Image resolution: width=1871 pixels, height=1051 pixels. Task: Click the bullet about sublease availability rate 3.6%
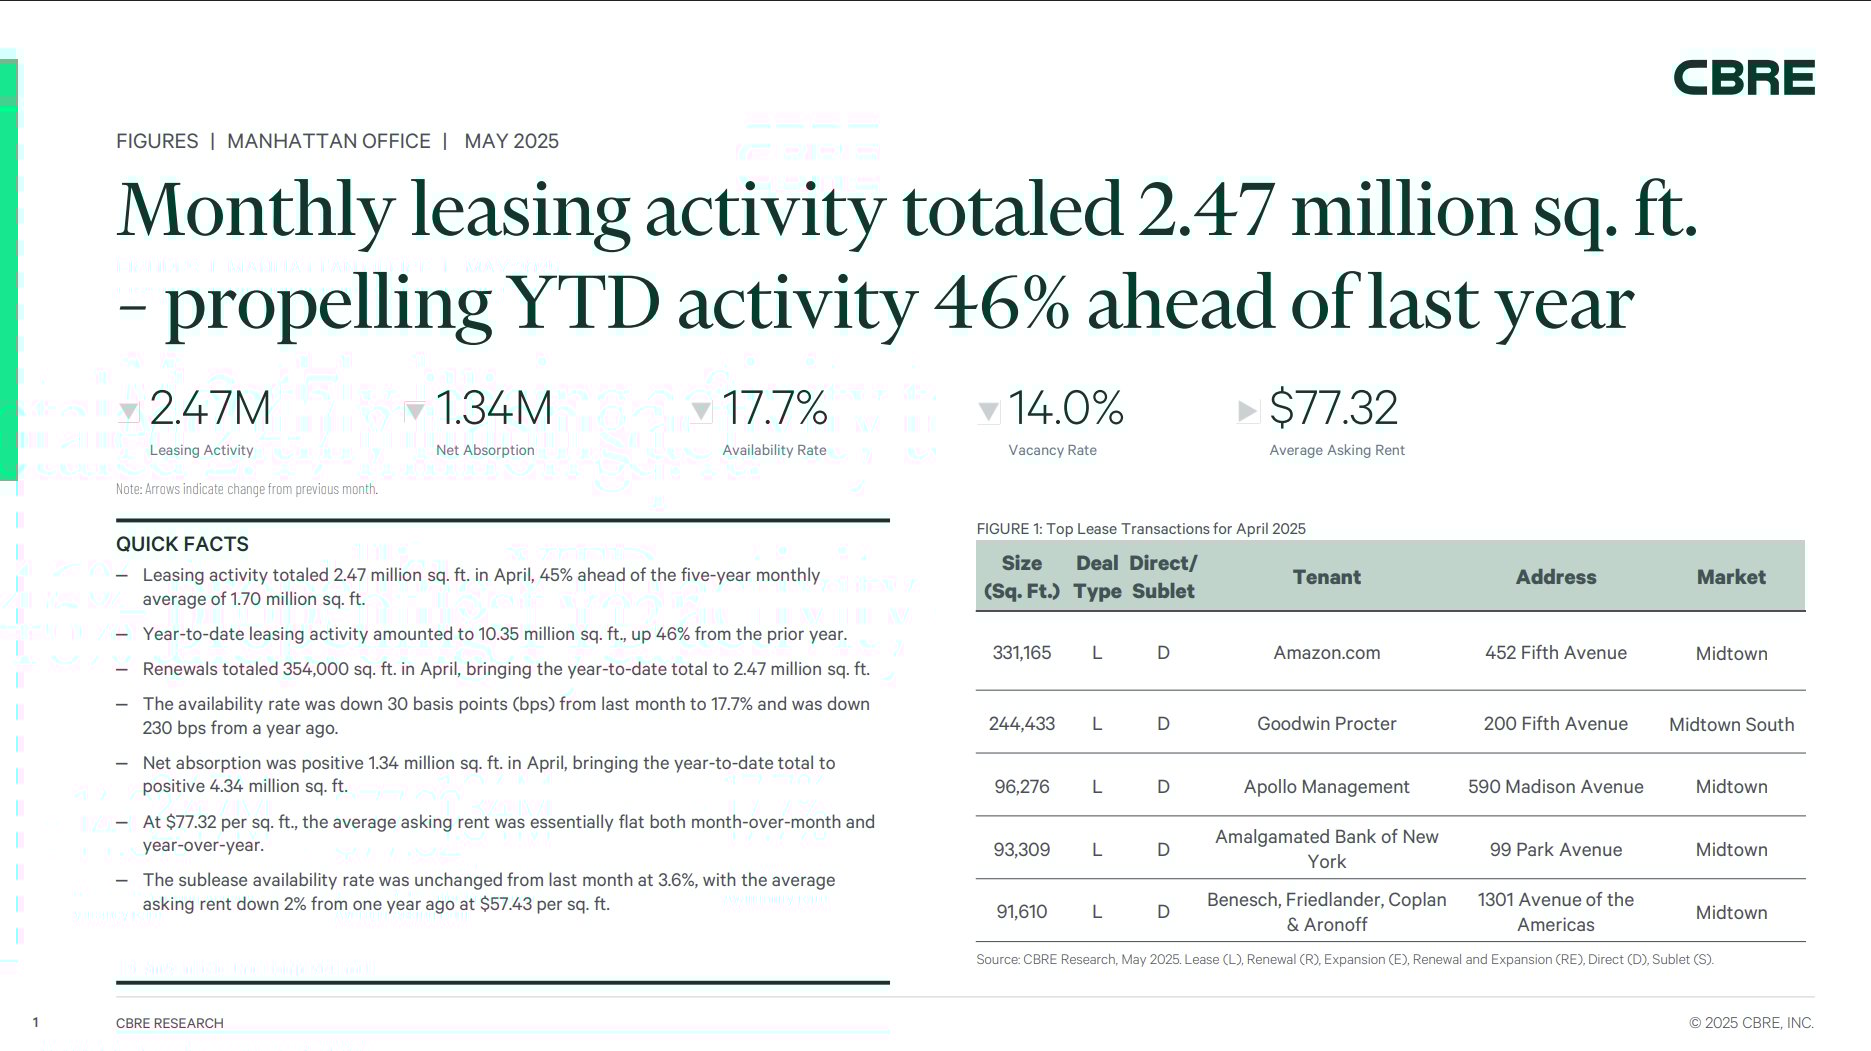[489, 892]
